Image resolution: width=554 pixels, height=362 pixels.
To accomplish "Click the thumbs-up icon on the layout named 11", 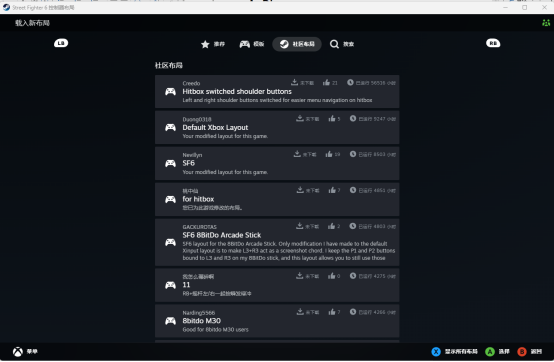I will click(331, 276).
